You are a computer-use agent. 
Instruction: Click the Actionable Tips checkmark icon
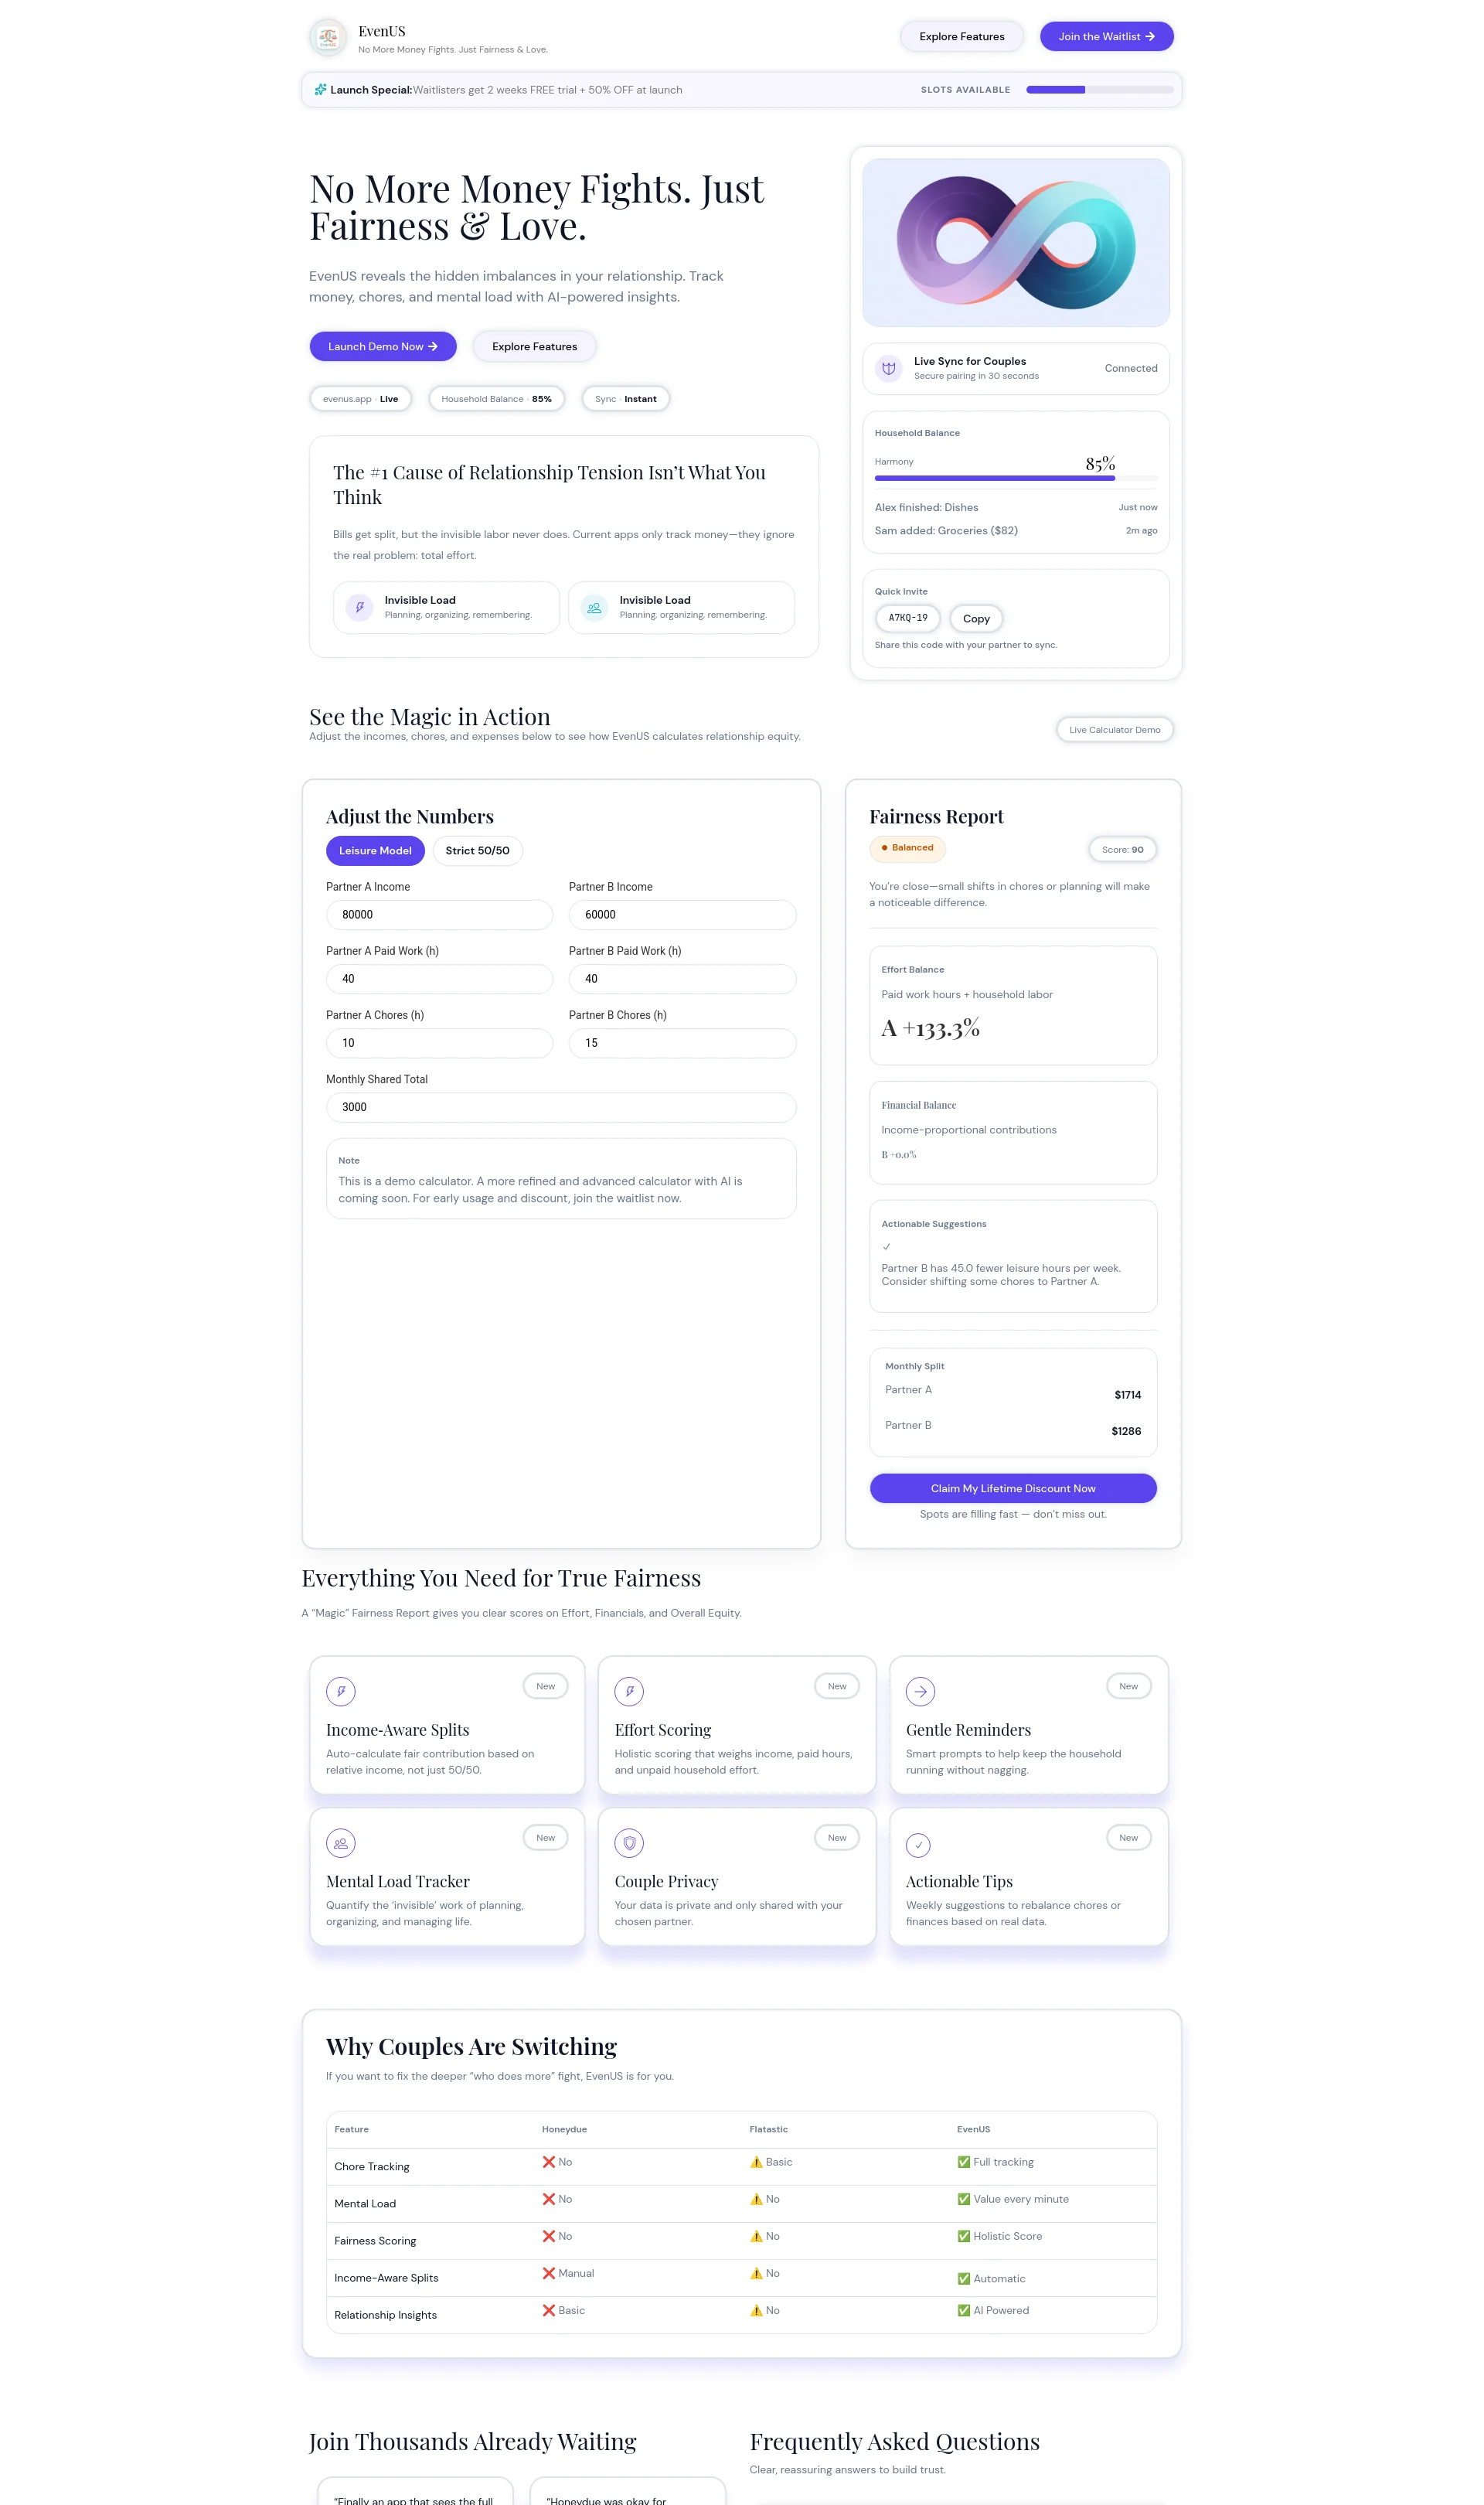(x=918, y=1845)
